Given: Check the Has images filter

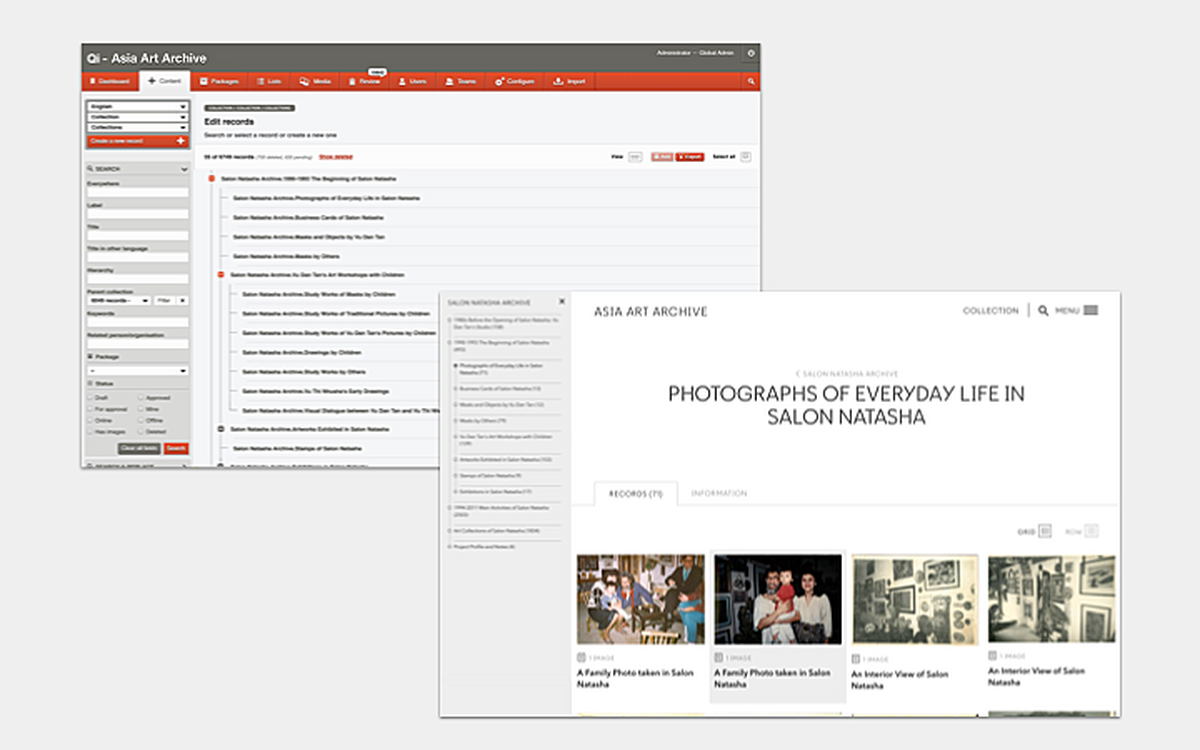Looking at the screenshot, I should tap(91, 429).
